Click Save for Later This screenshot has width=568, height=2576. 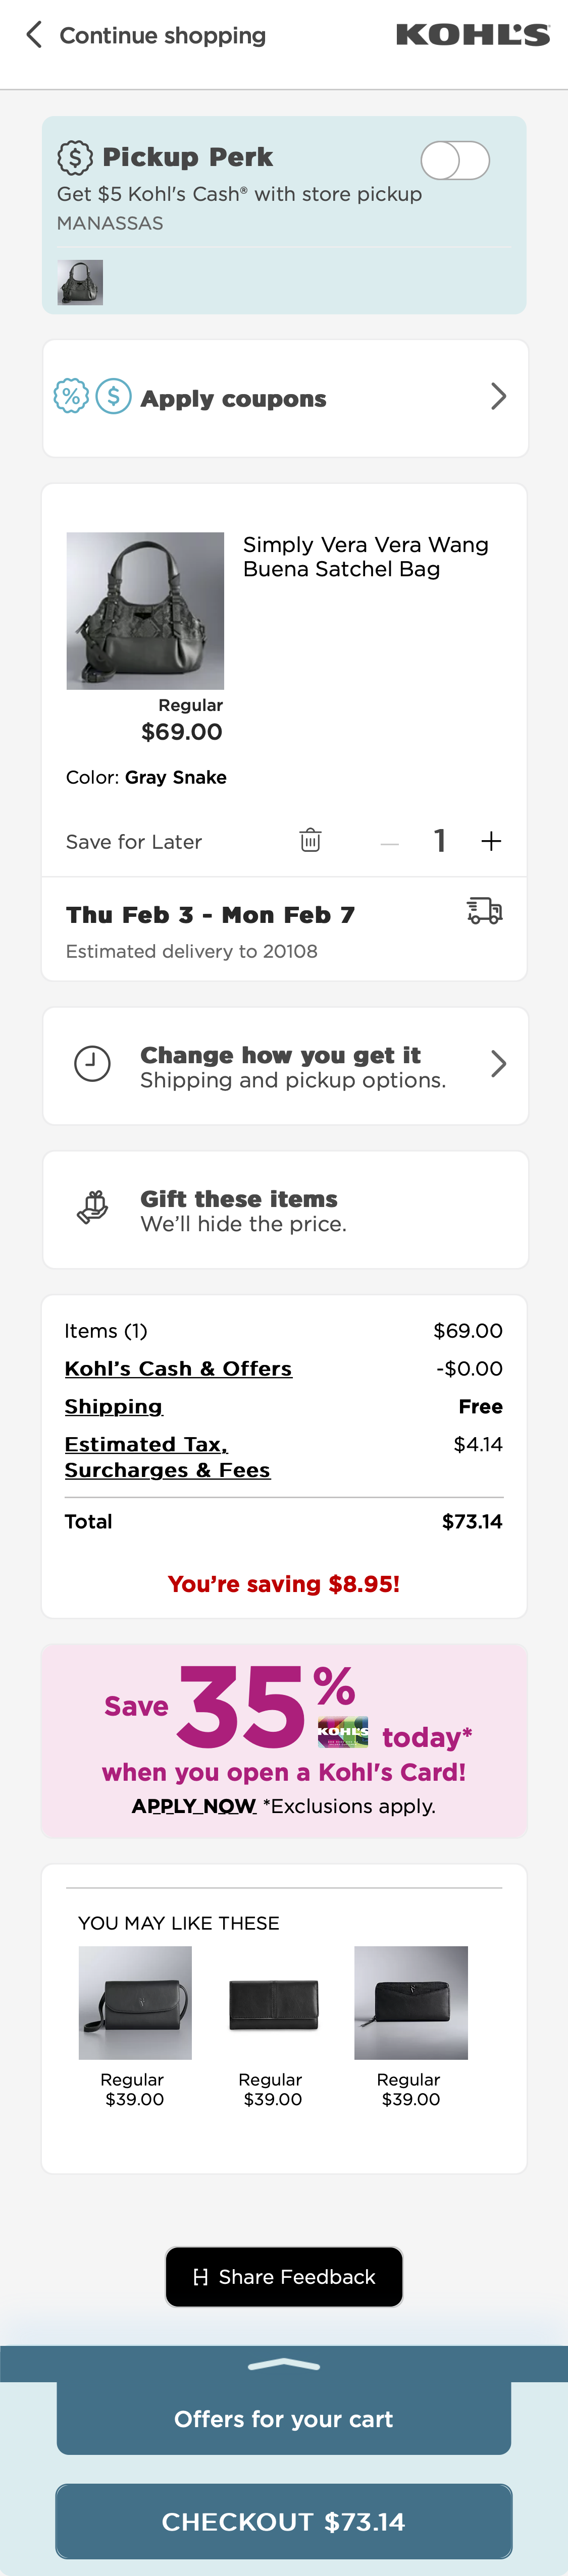click(134, 842)
